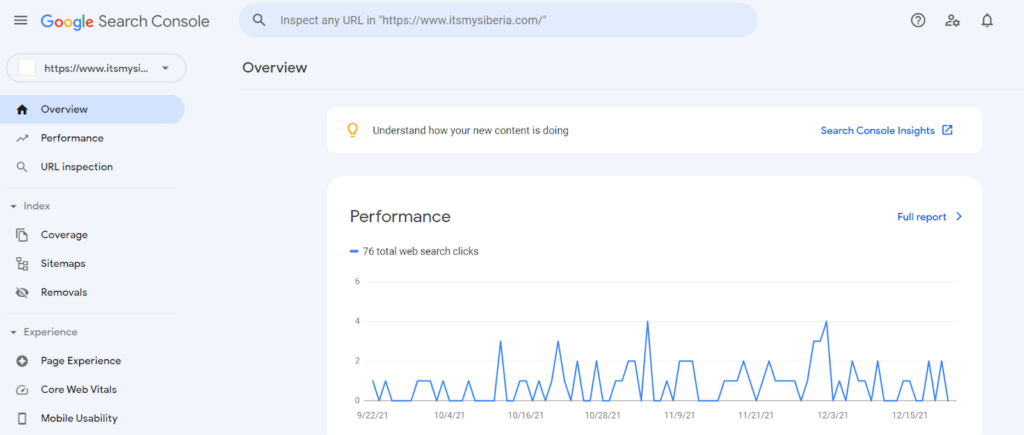
Task: Go to the Performance menu item
Action: pos(72,138)
